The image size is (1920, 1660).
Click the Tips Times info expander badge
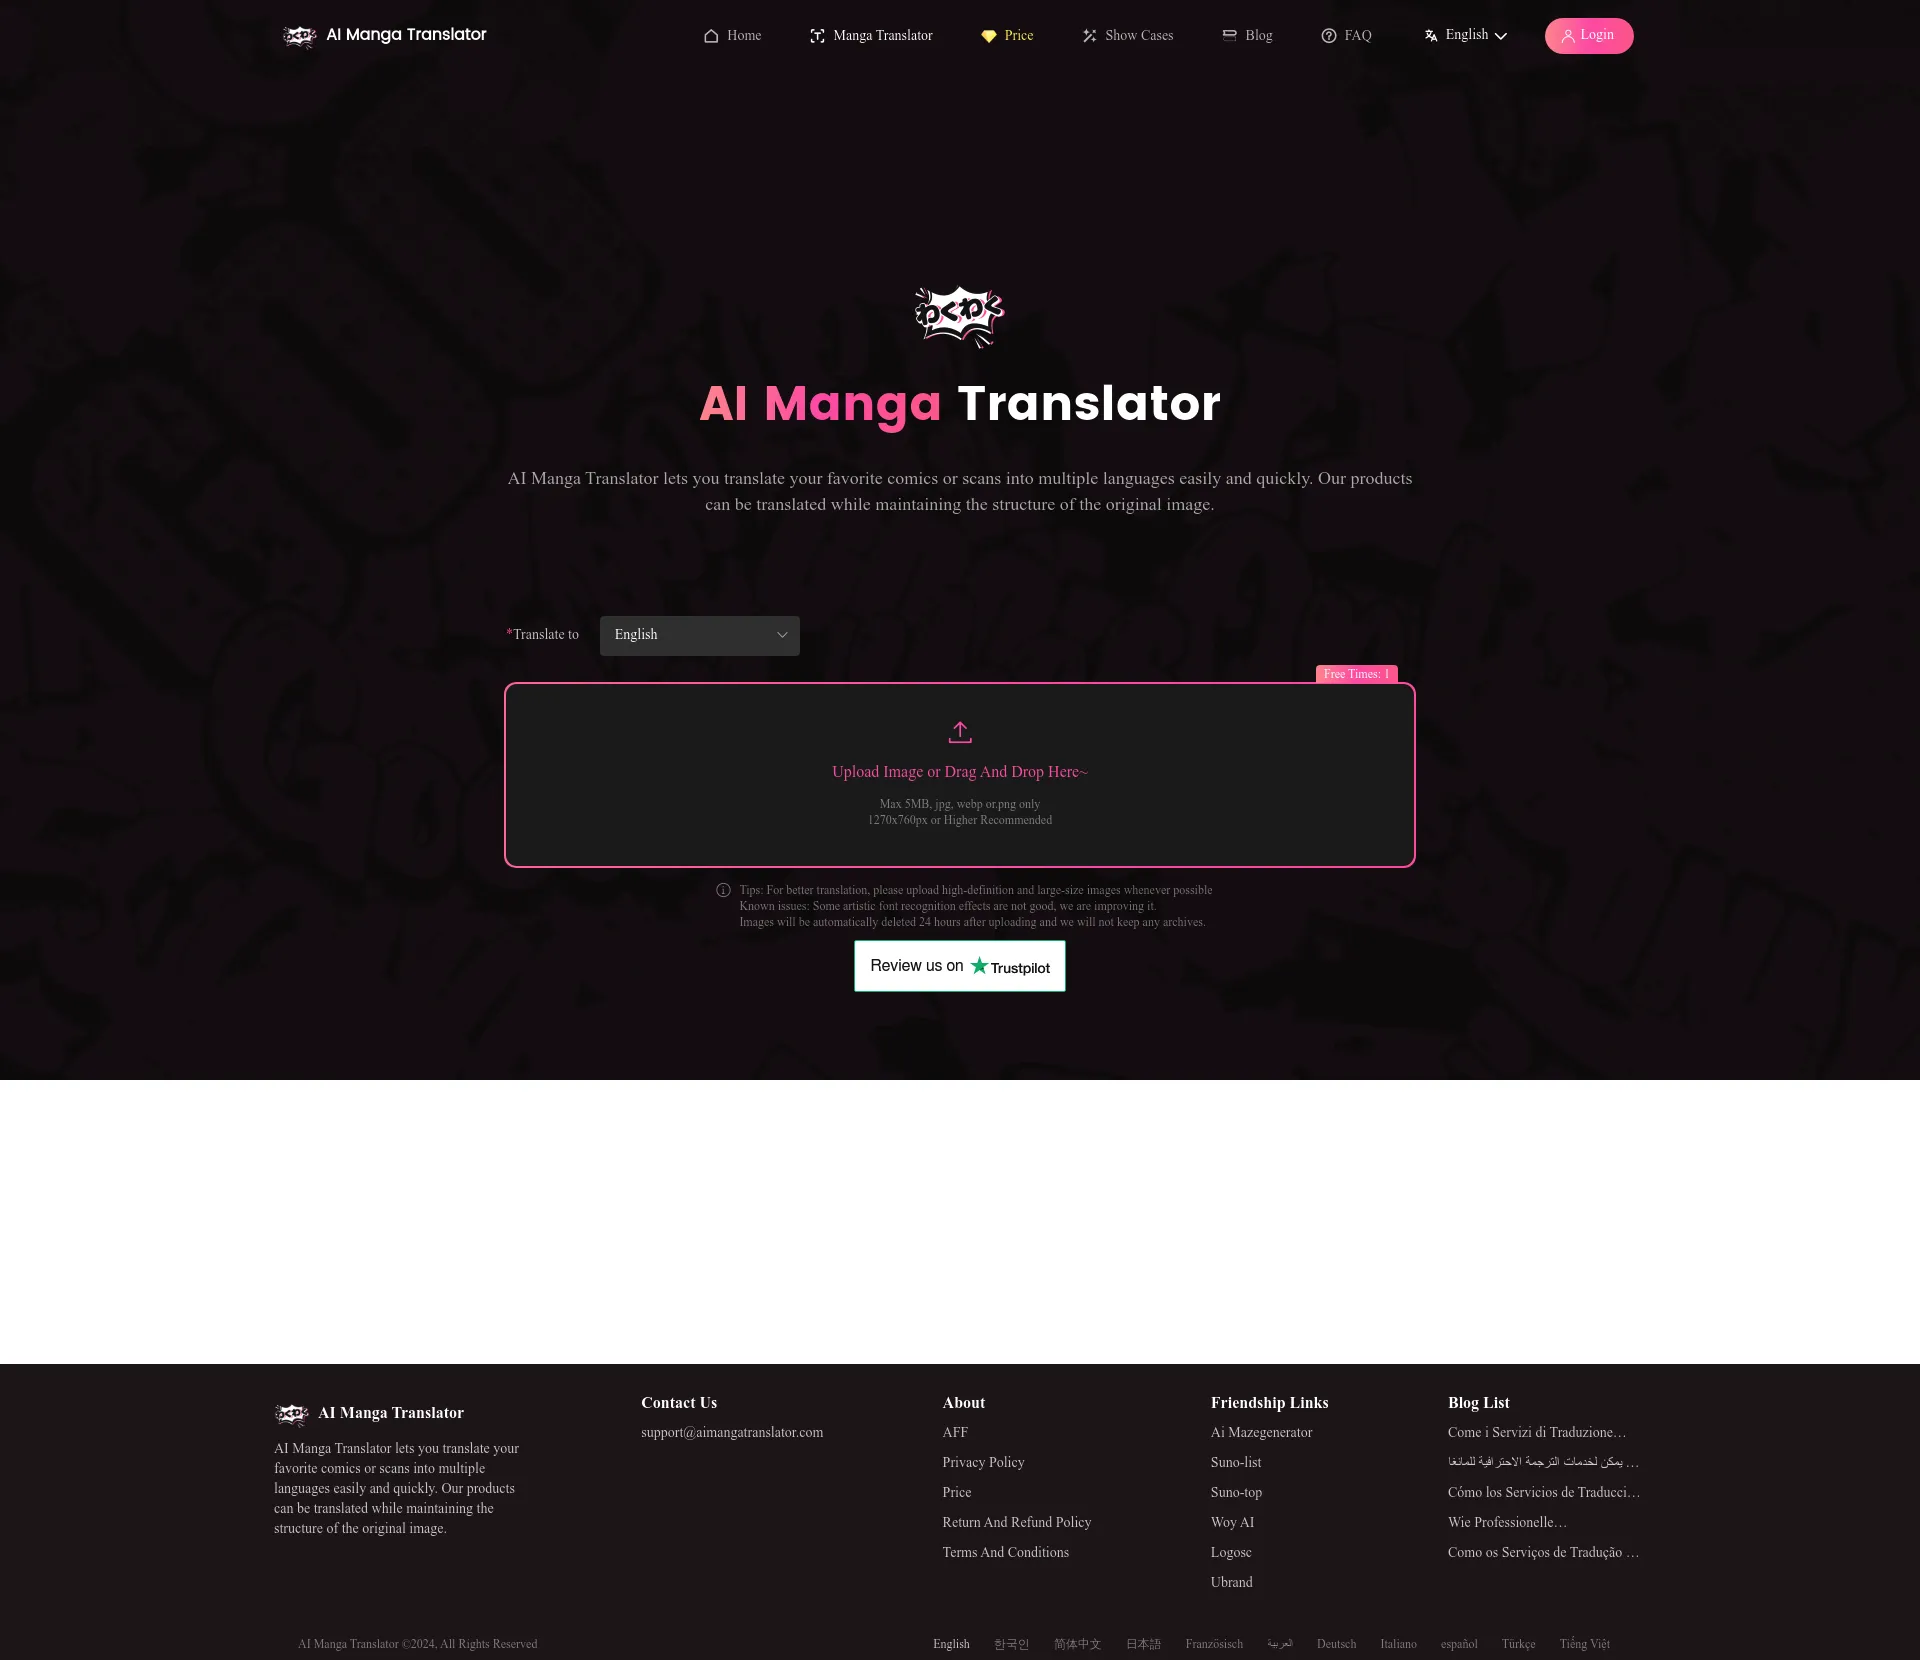point(1355,674)
